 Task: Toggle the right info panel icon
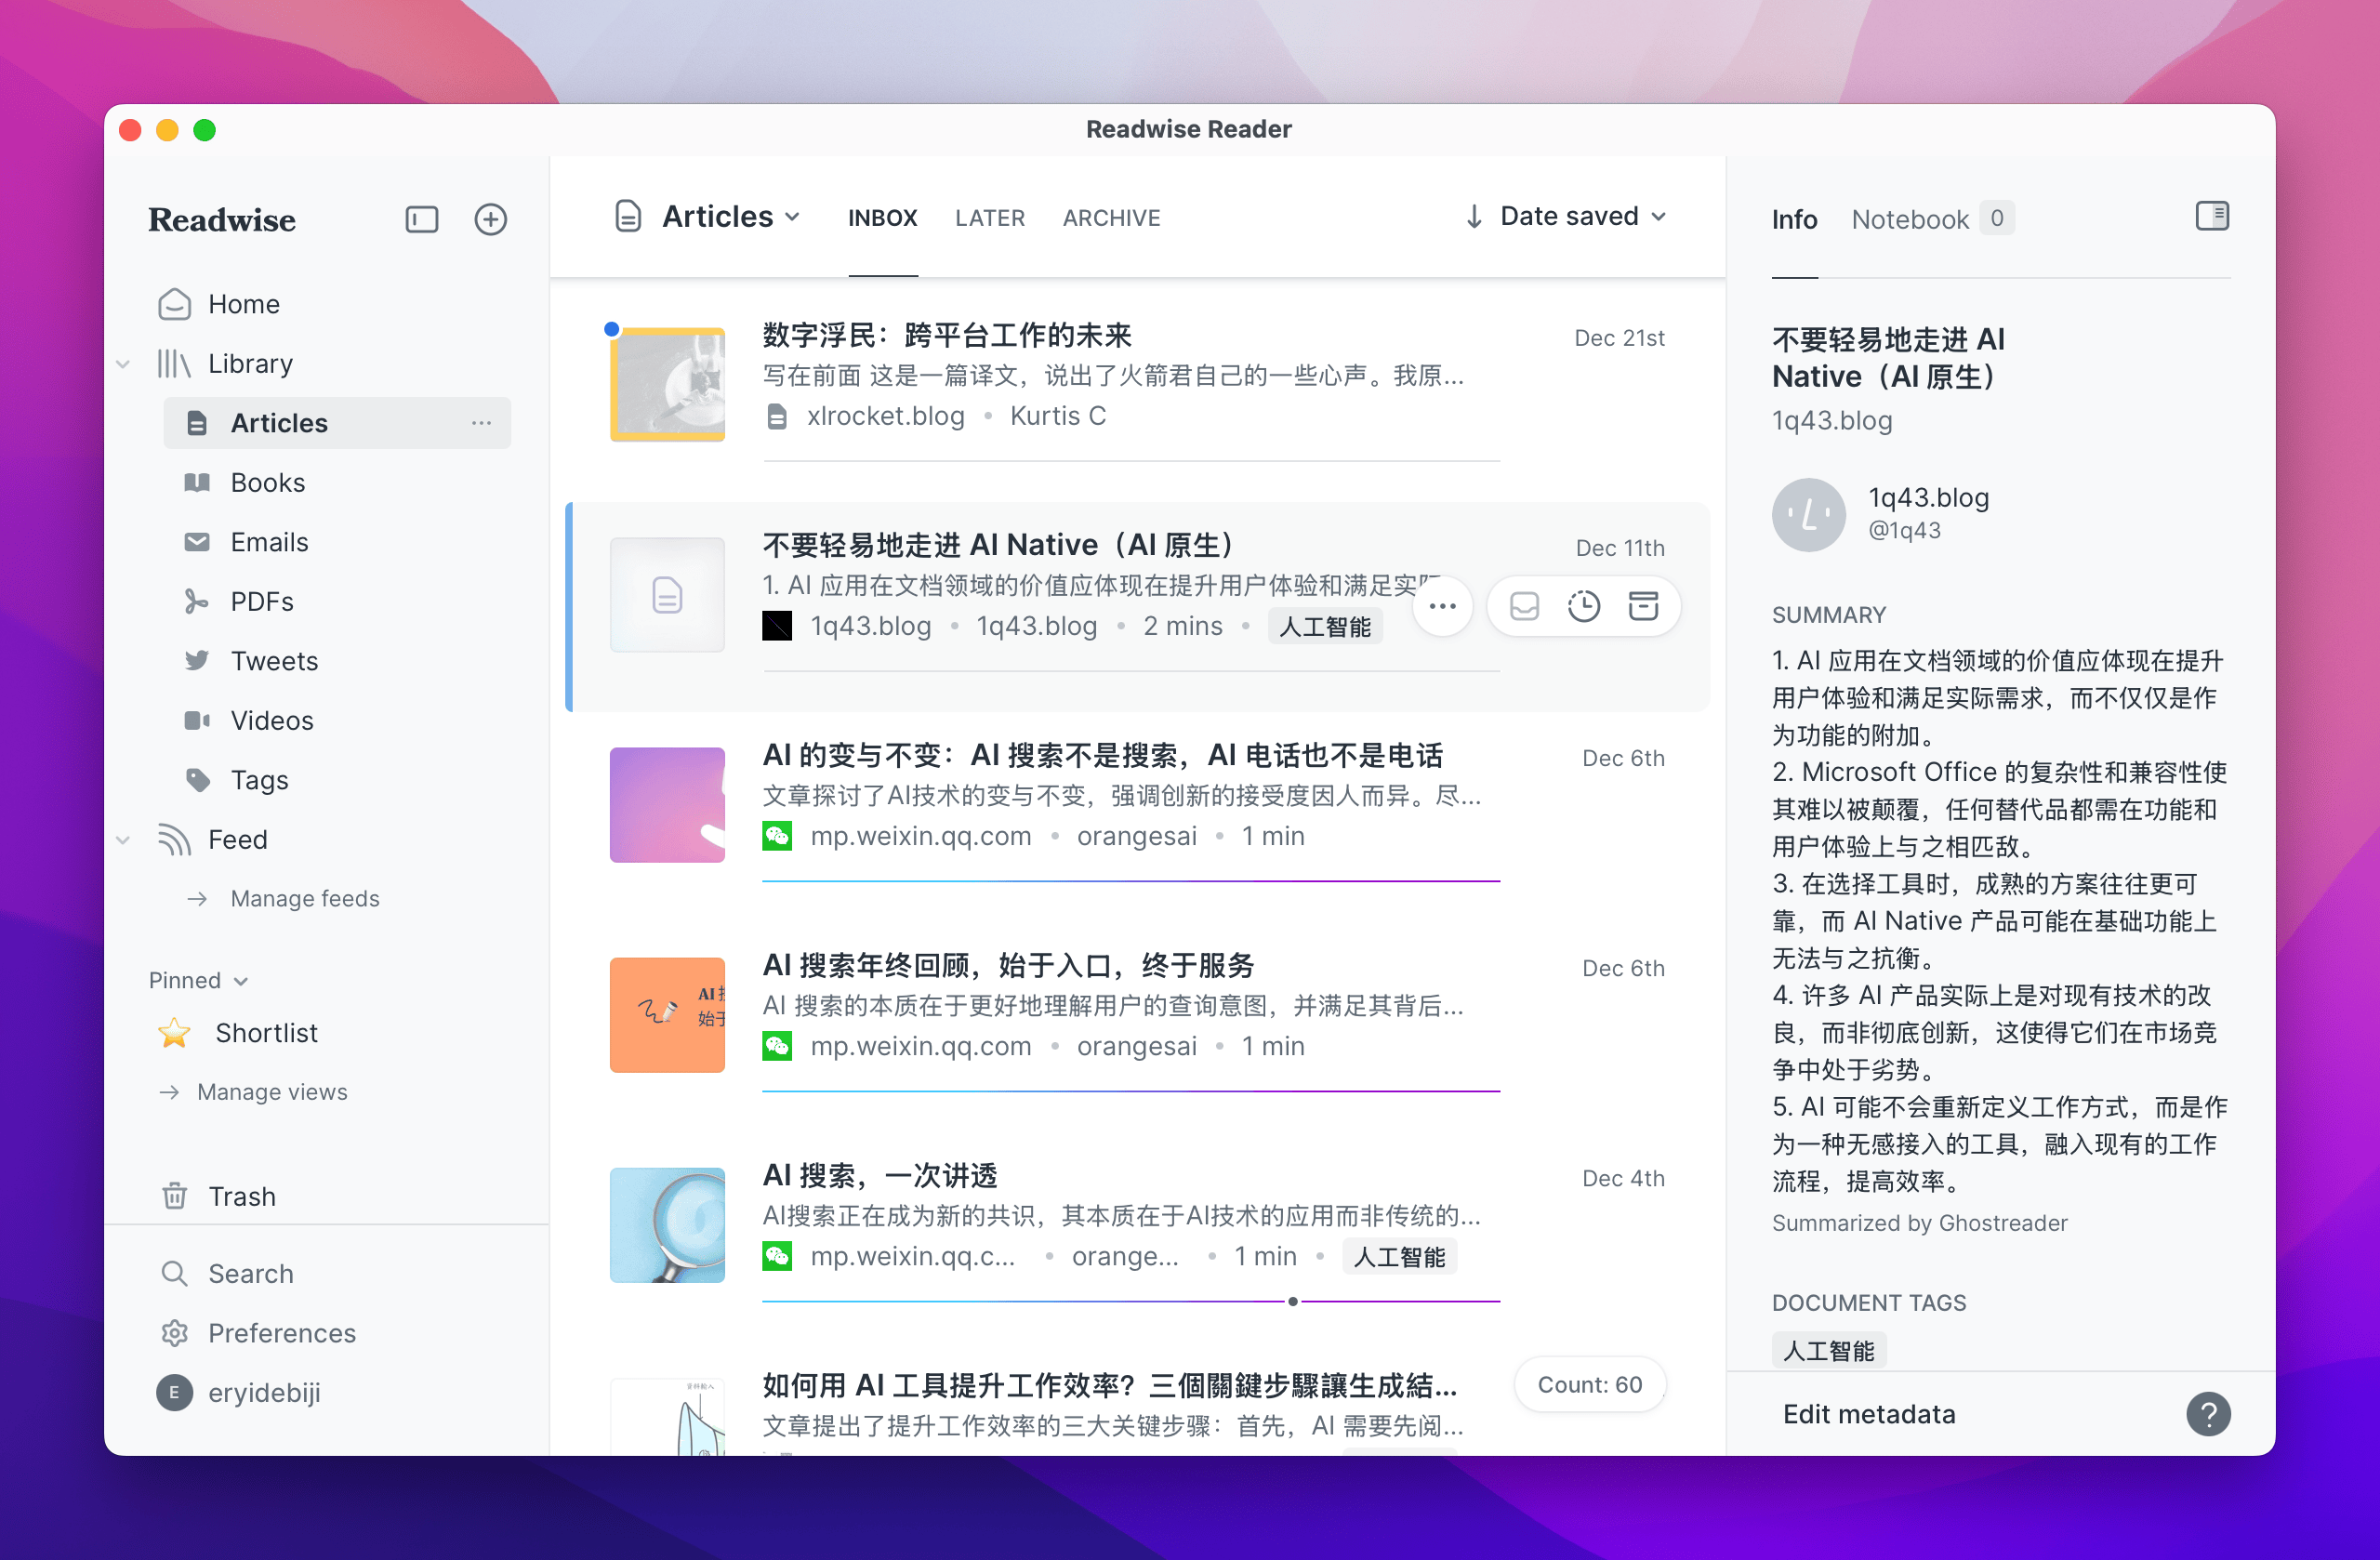click(x=2212, y=216)
